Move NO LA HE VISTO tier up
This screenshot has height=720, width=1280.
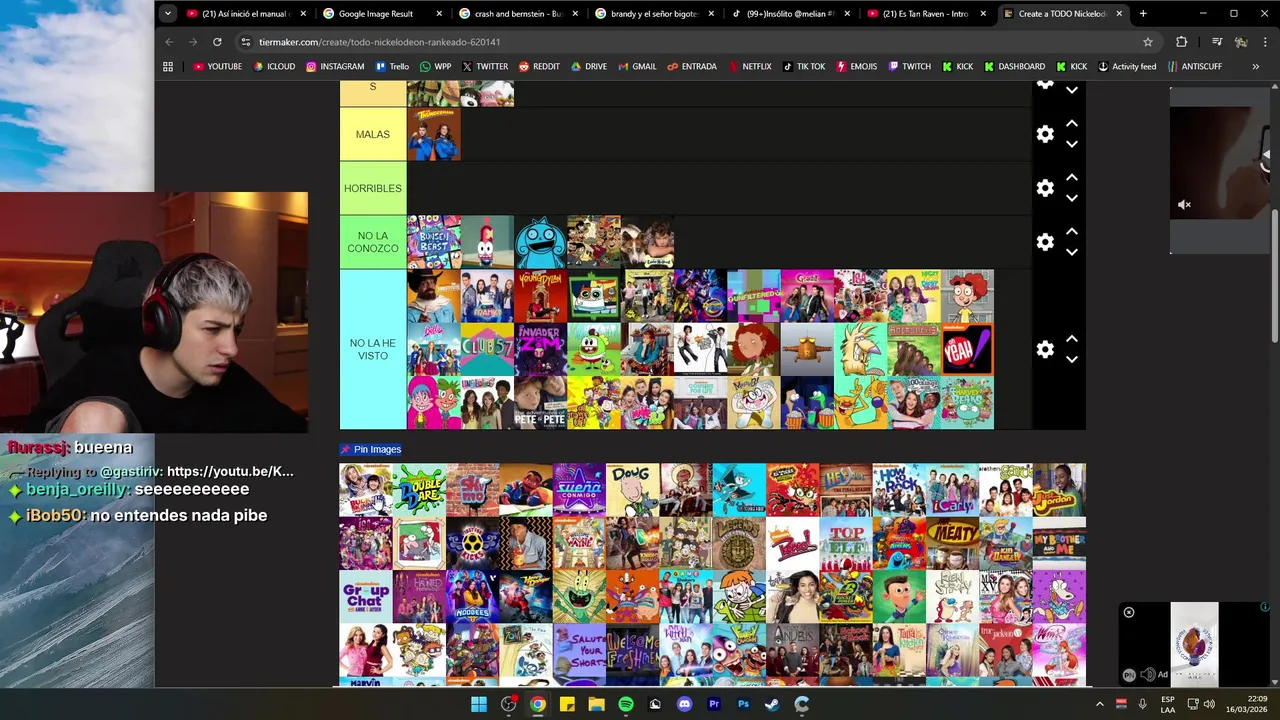(x=1071, y=339)
